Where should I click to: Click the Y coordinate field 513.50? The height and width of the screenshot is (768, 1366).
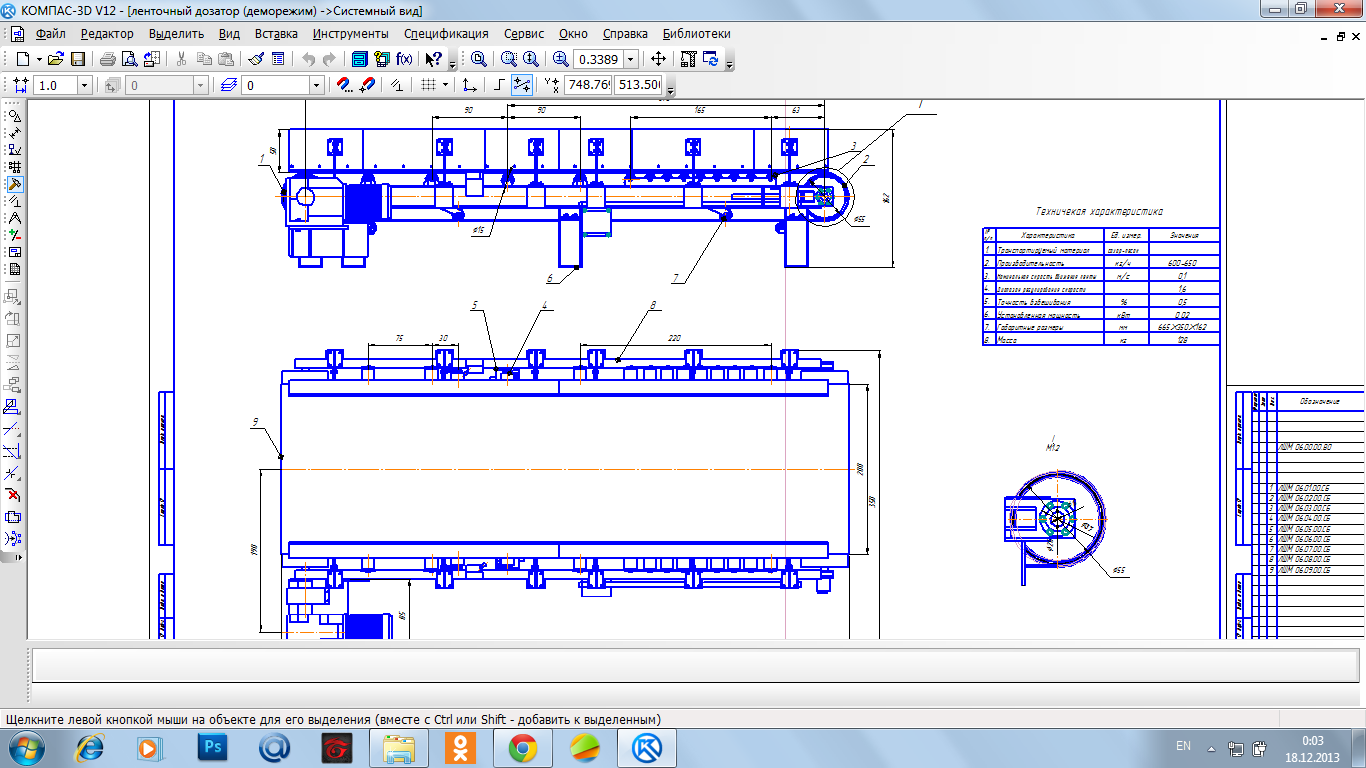(639, 85)
